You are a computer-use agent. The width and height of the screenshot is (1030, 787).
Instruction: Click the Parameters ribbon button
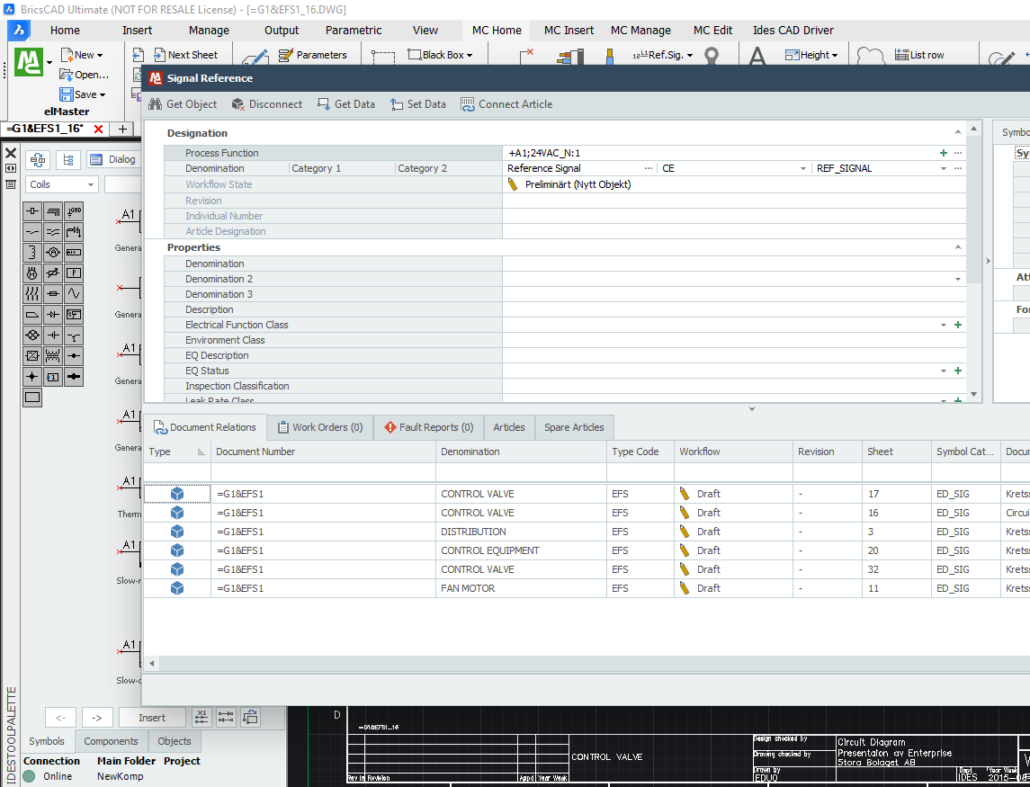pyautogui.click(x=313, y=55)
